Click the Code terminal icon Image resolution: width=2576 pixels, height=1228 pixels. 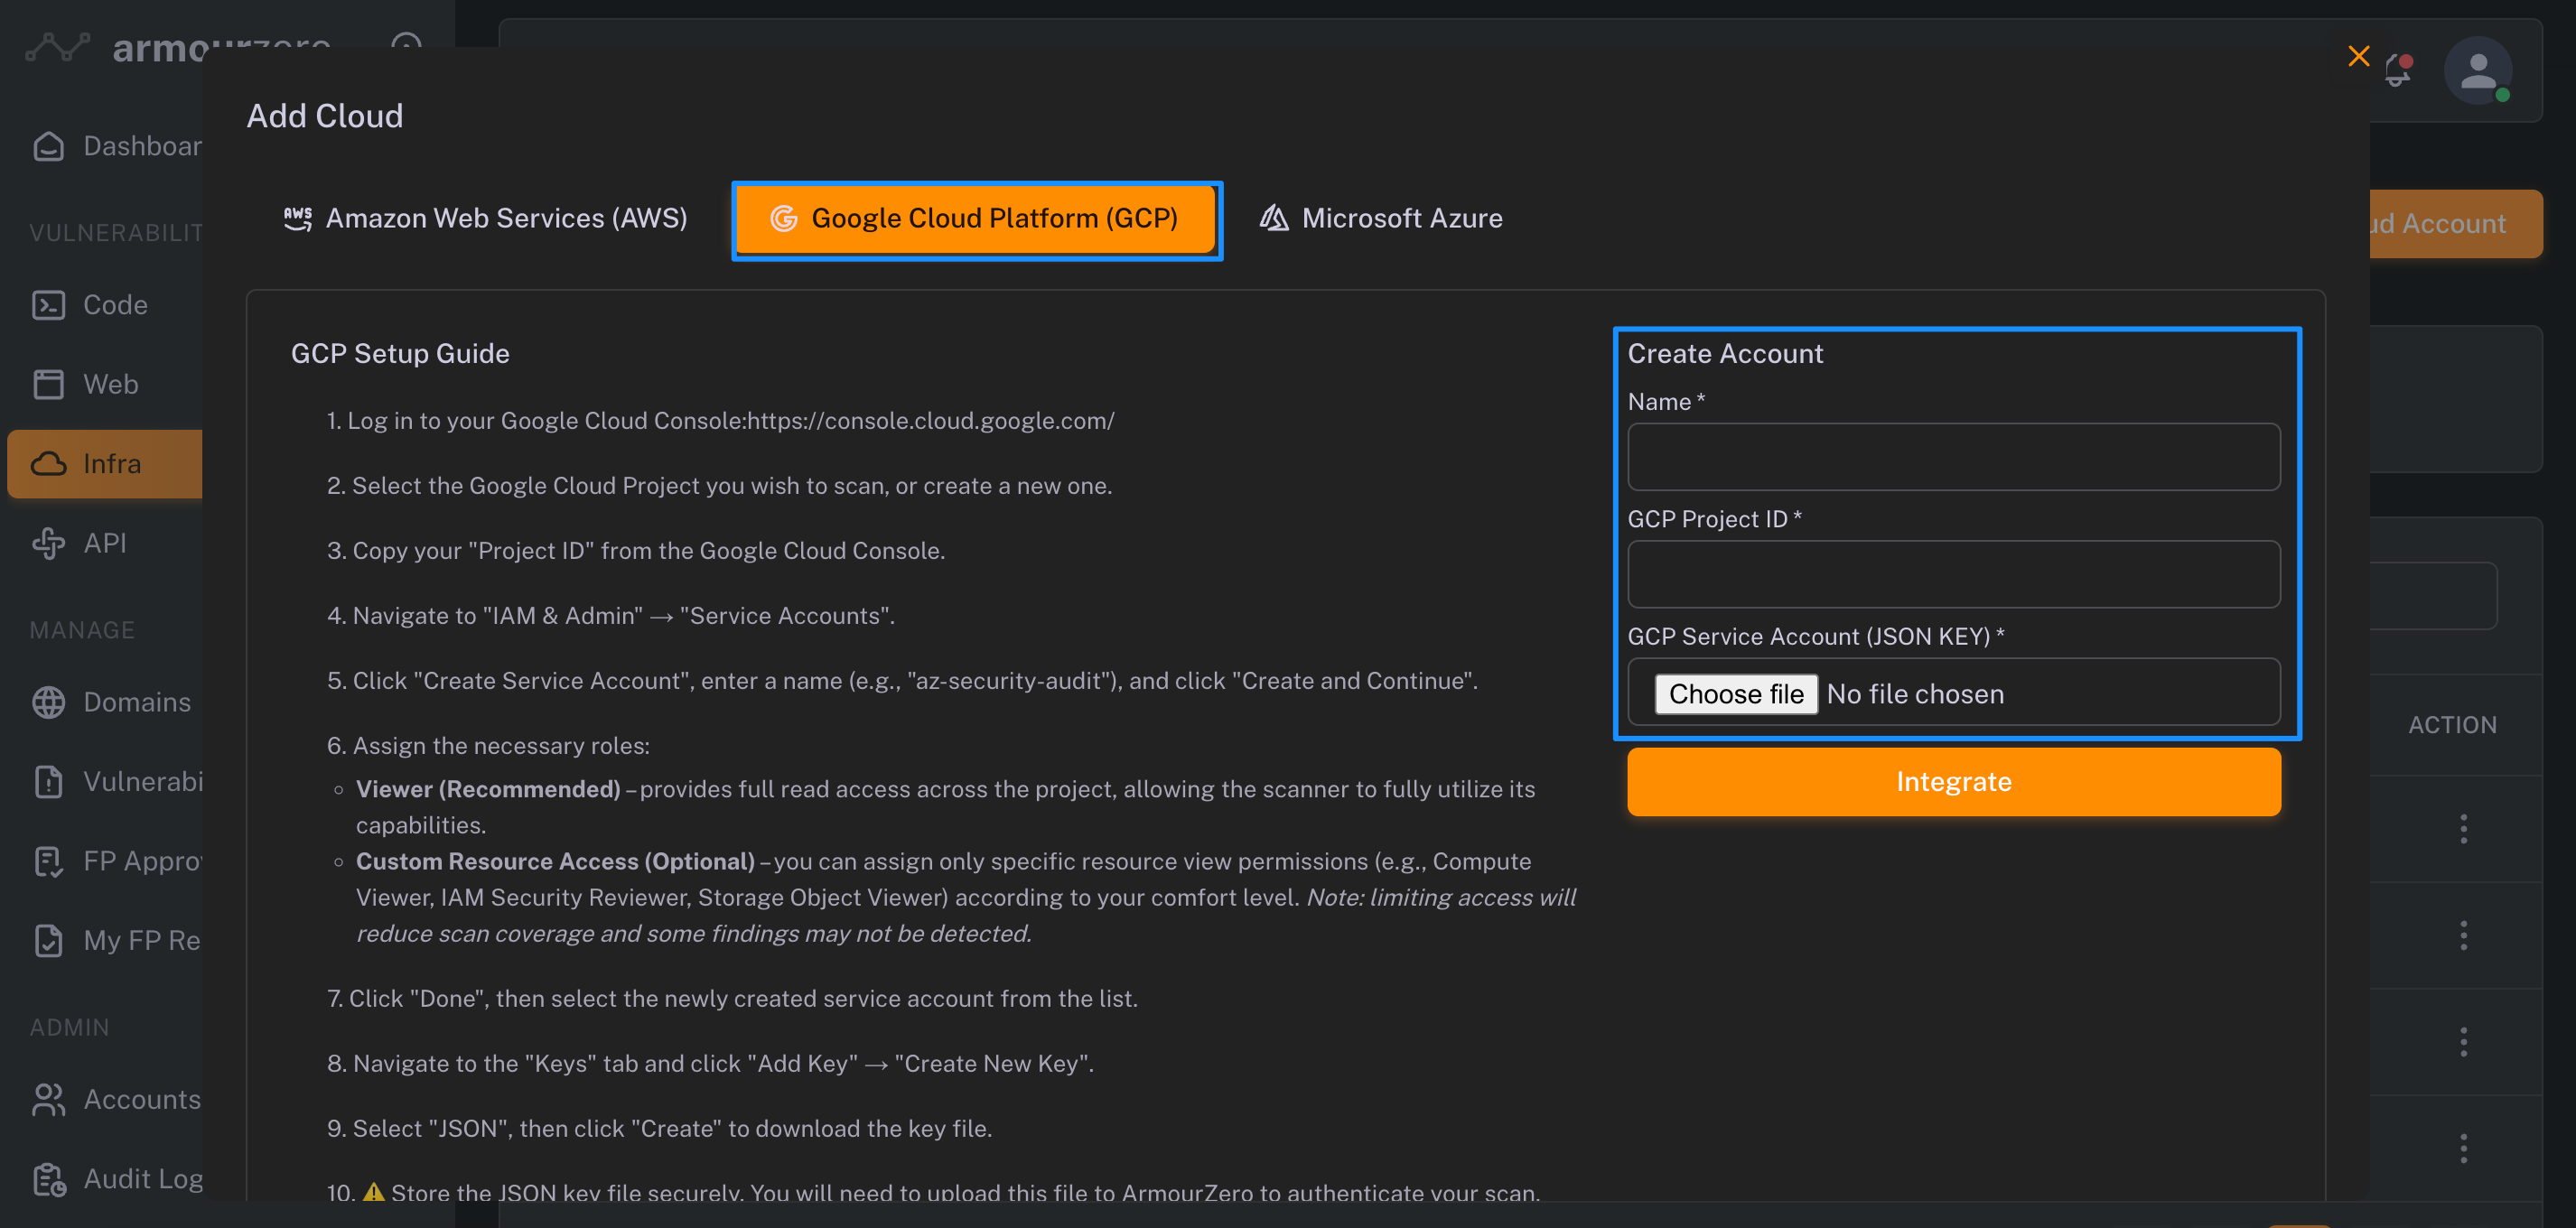[48, 305]
